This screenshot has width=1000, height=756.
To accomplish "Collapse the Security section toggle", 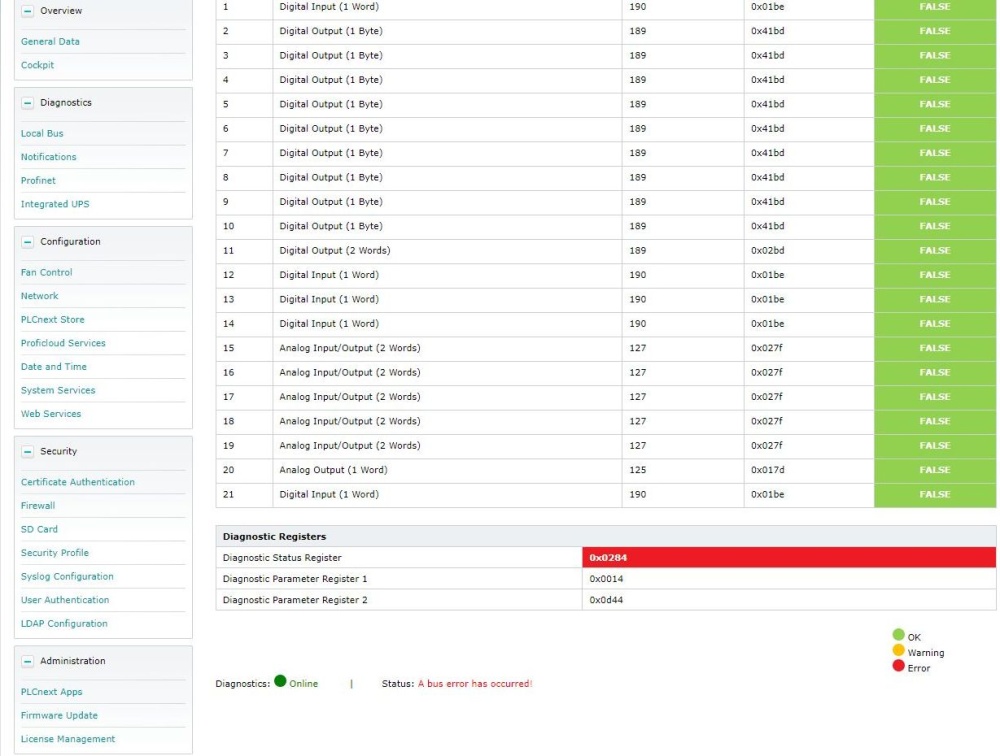I will (27, 452).
